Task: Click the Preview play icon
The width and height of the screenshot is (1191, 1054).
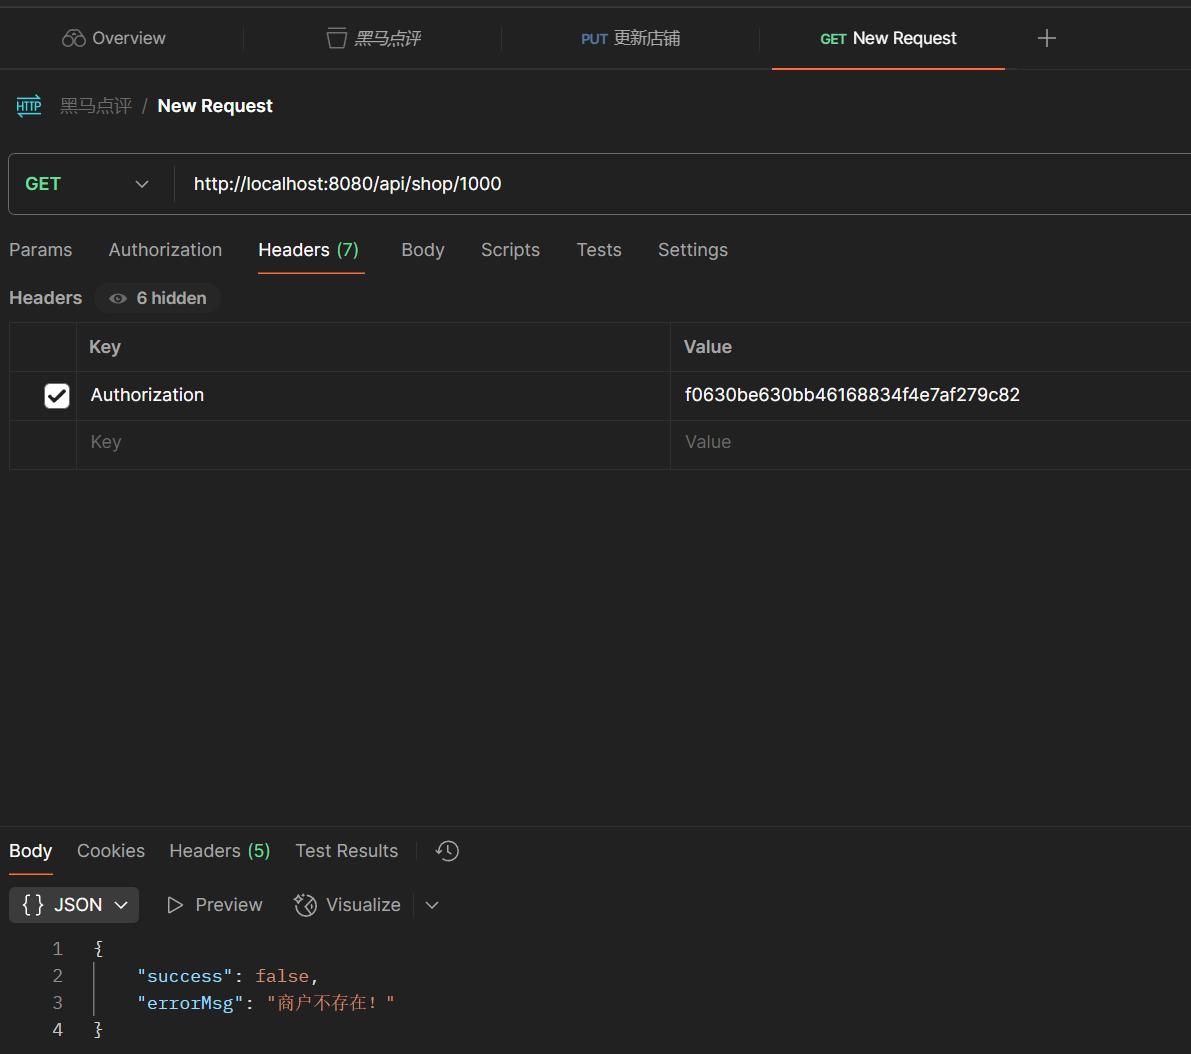Action: point(176,905)
